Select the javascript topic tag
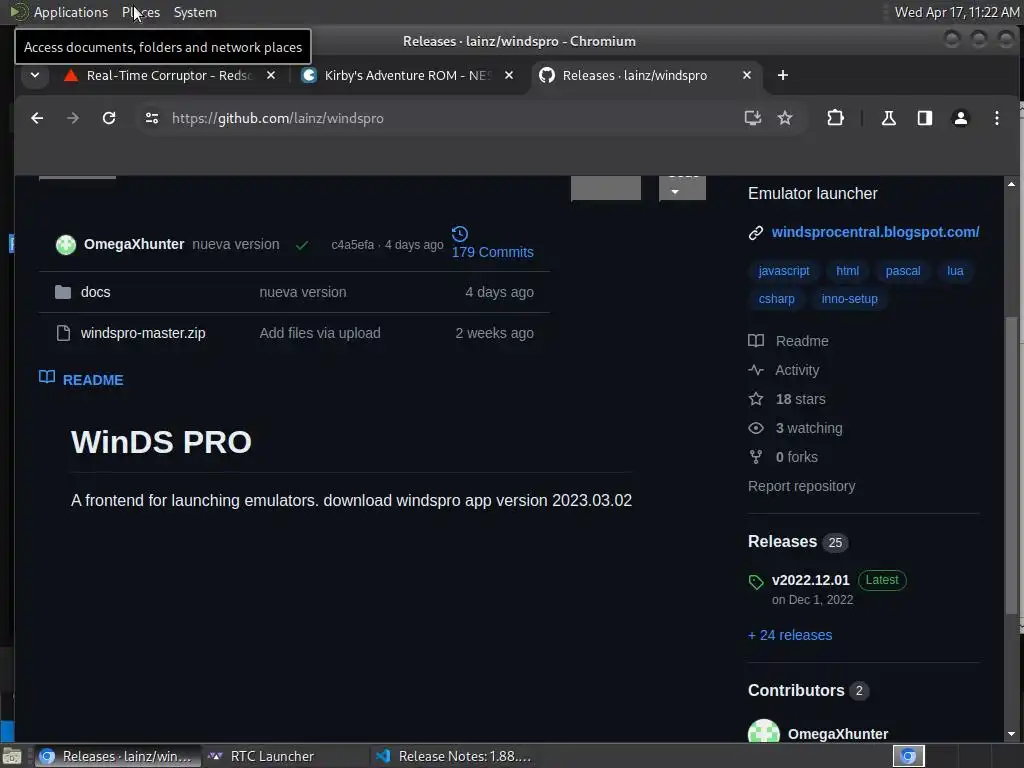The width and height of the screenshot is (1024, 768). (x=784, y=271)
